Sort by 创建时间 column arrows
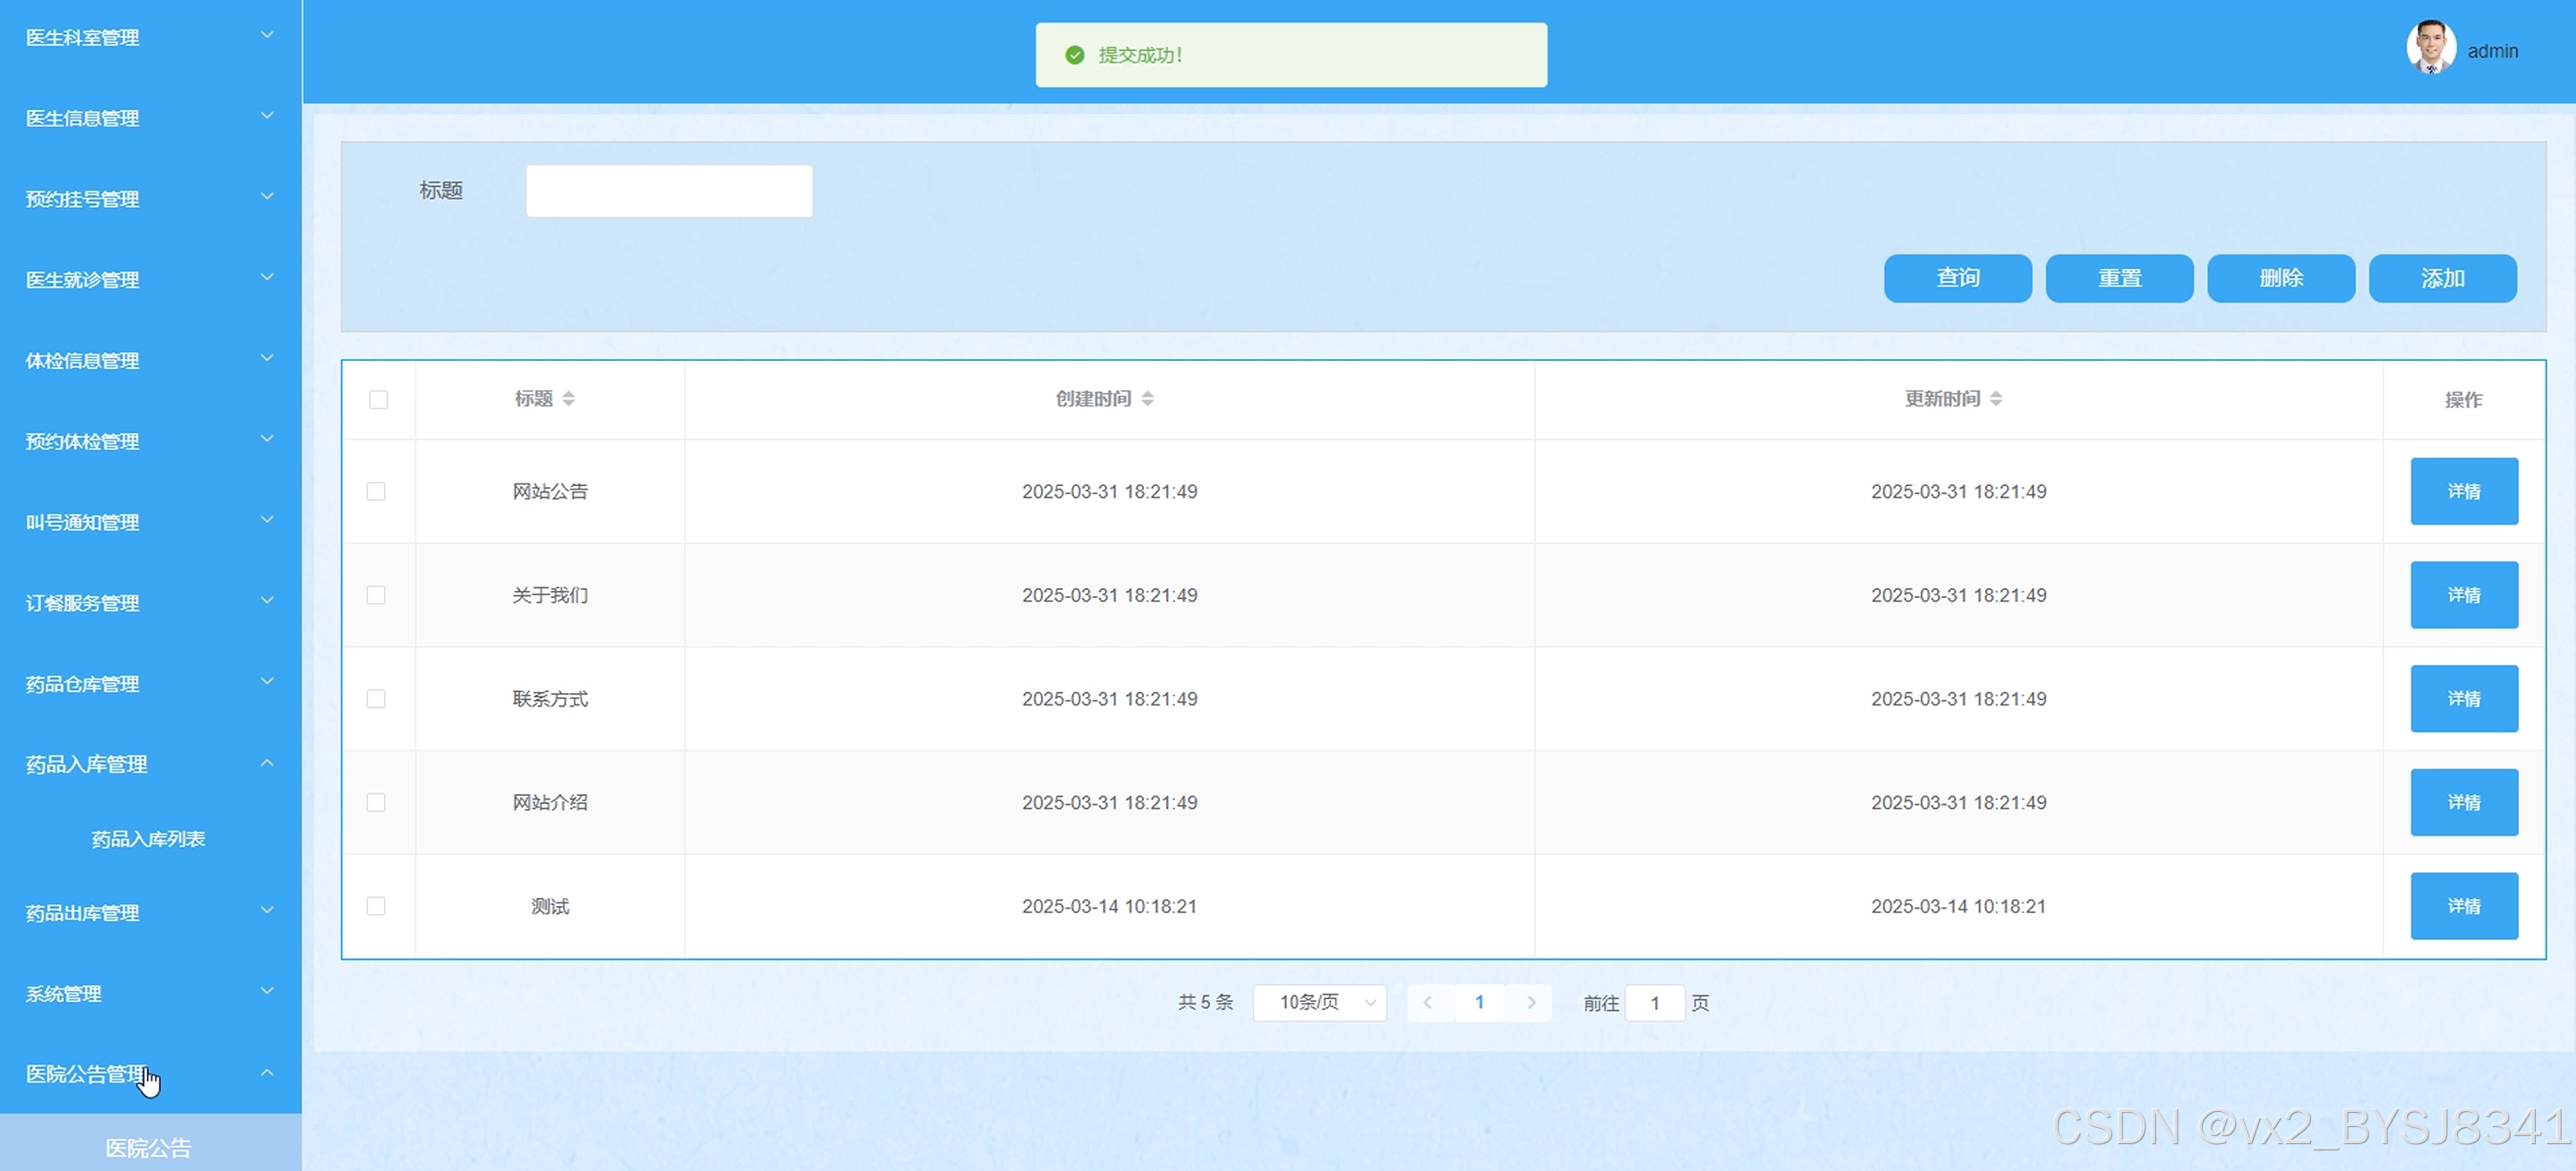 (x=1147, y=399)
